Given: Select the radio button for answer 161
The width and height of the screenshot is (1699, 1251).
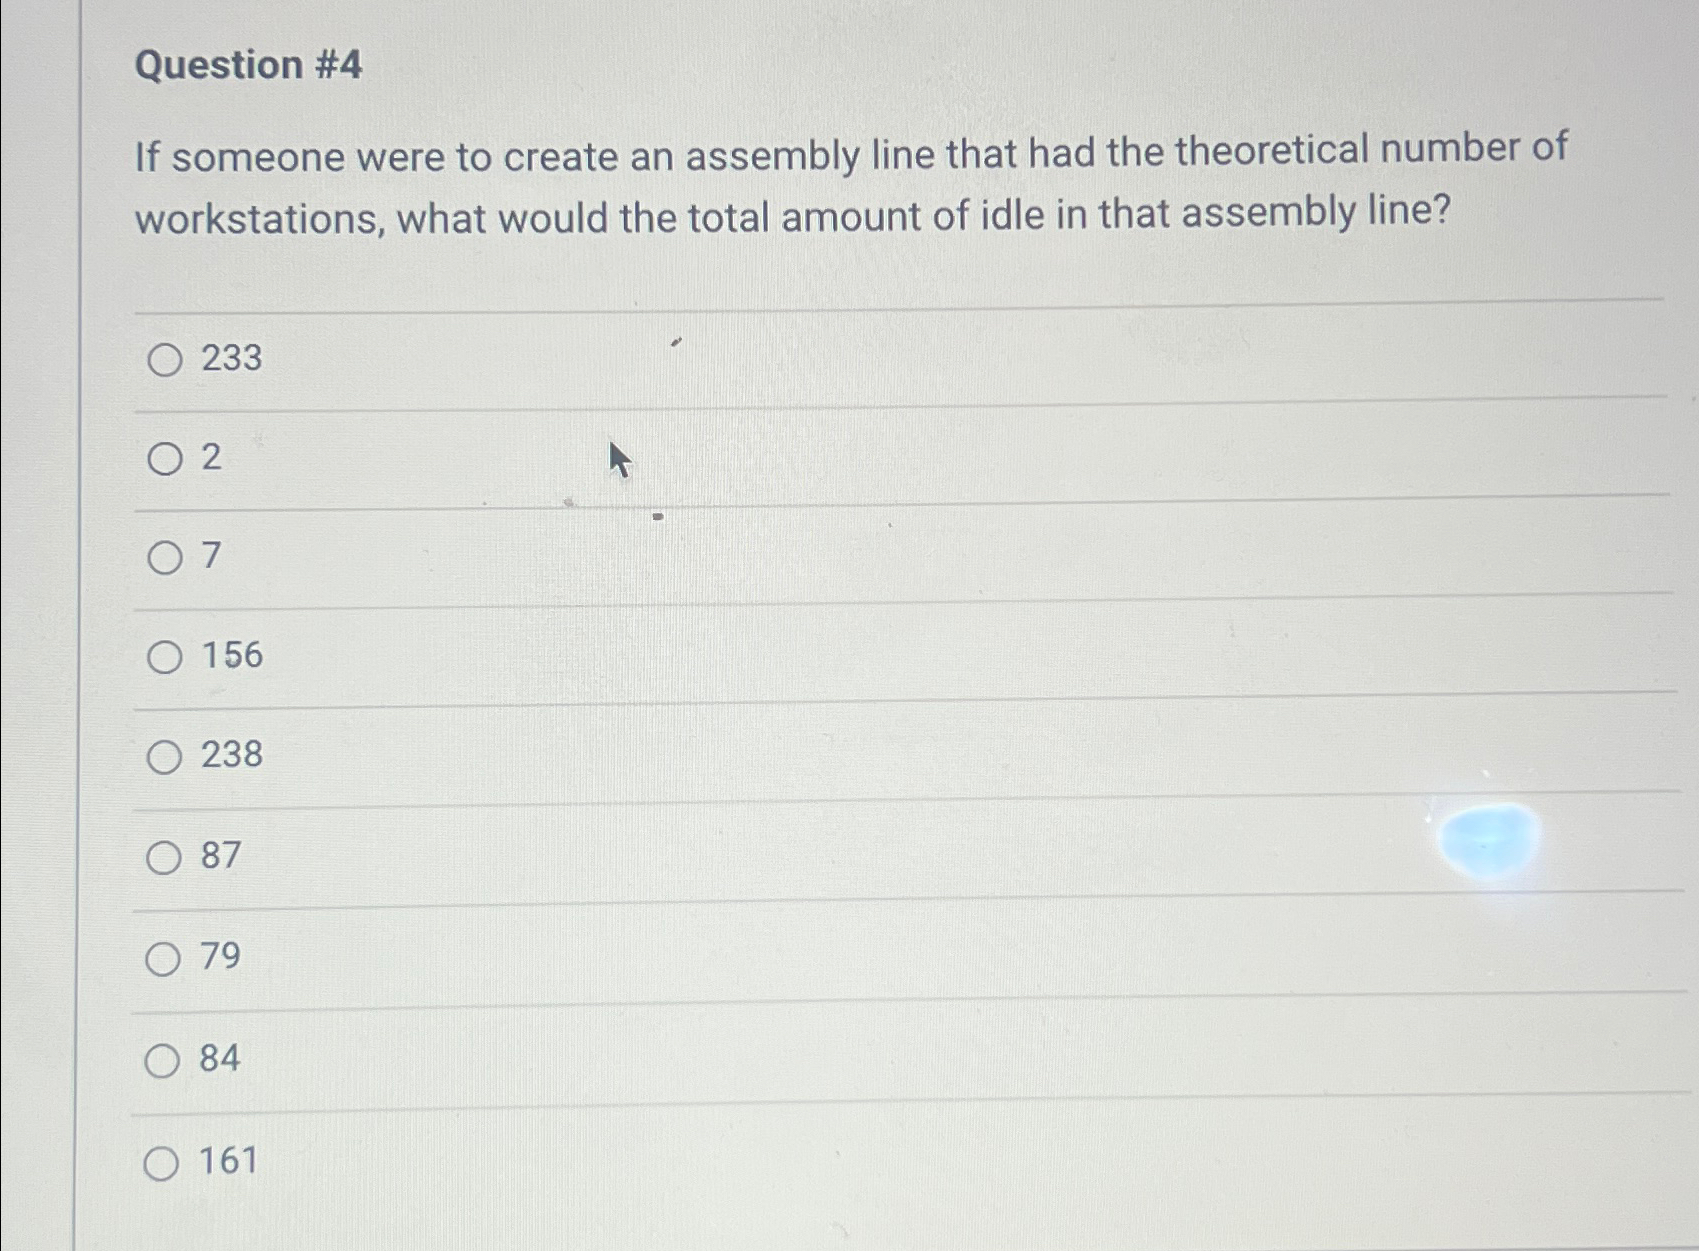Looking at the screenshot, I should point(162,1162).
